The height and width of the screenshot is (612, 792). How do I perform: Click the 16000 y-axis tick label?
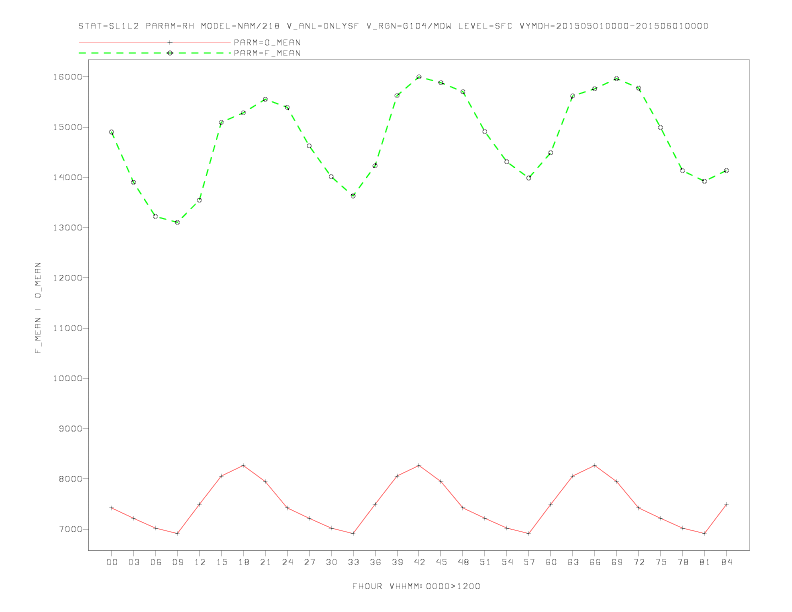click(68, 77)
